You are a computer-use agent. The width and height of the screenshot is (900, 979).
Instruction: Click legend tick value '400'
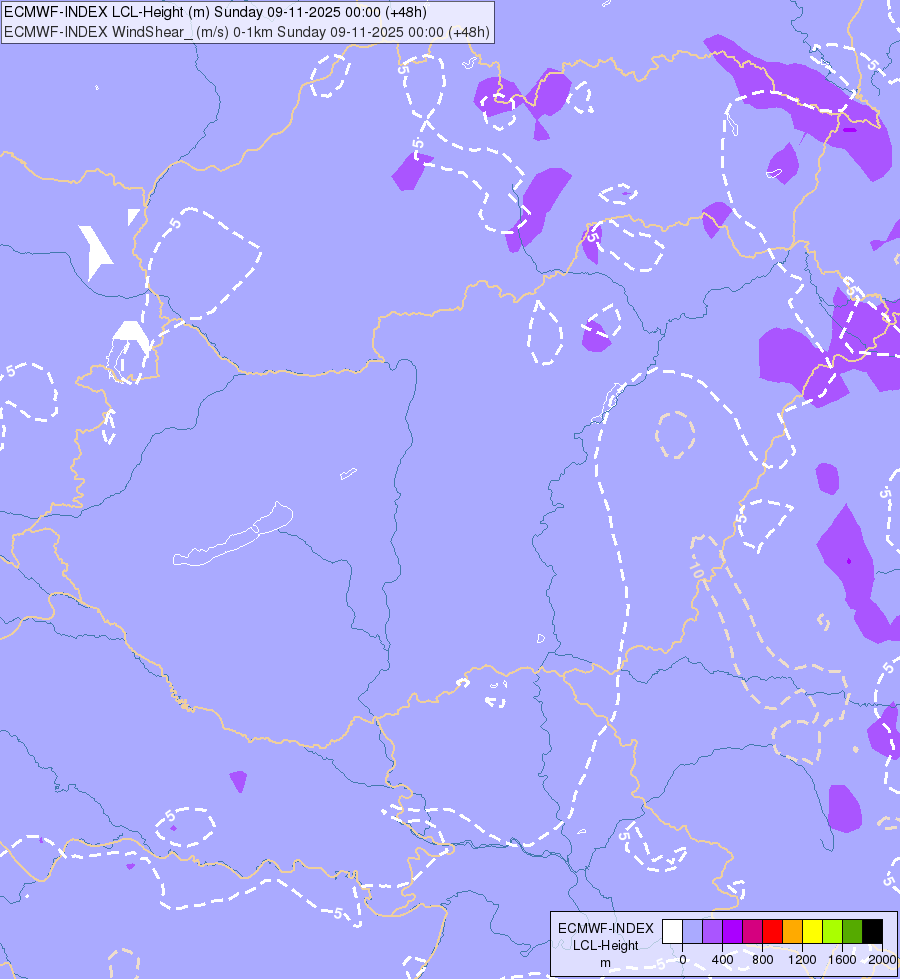(x=723, y=960)
